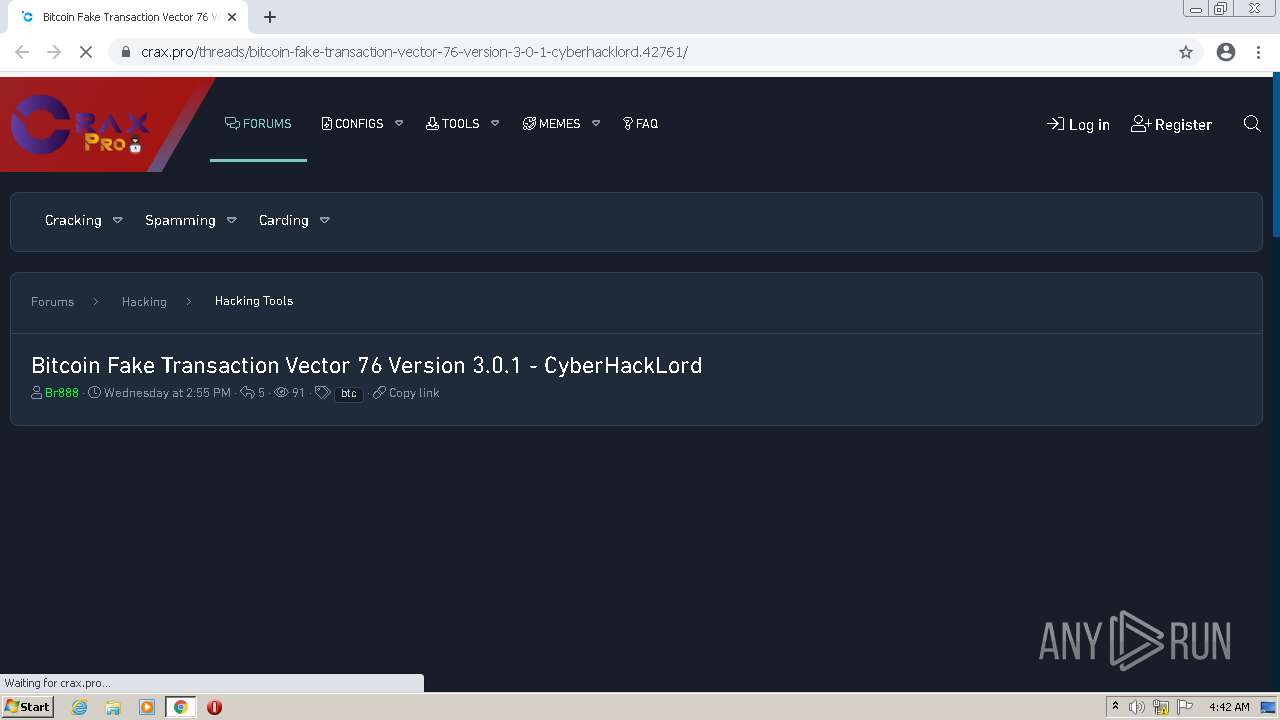
Task: Go to Hacking Tools breadcrumb
Action: pyautogui.click(x=254, y=301)
